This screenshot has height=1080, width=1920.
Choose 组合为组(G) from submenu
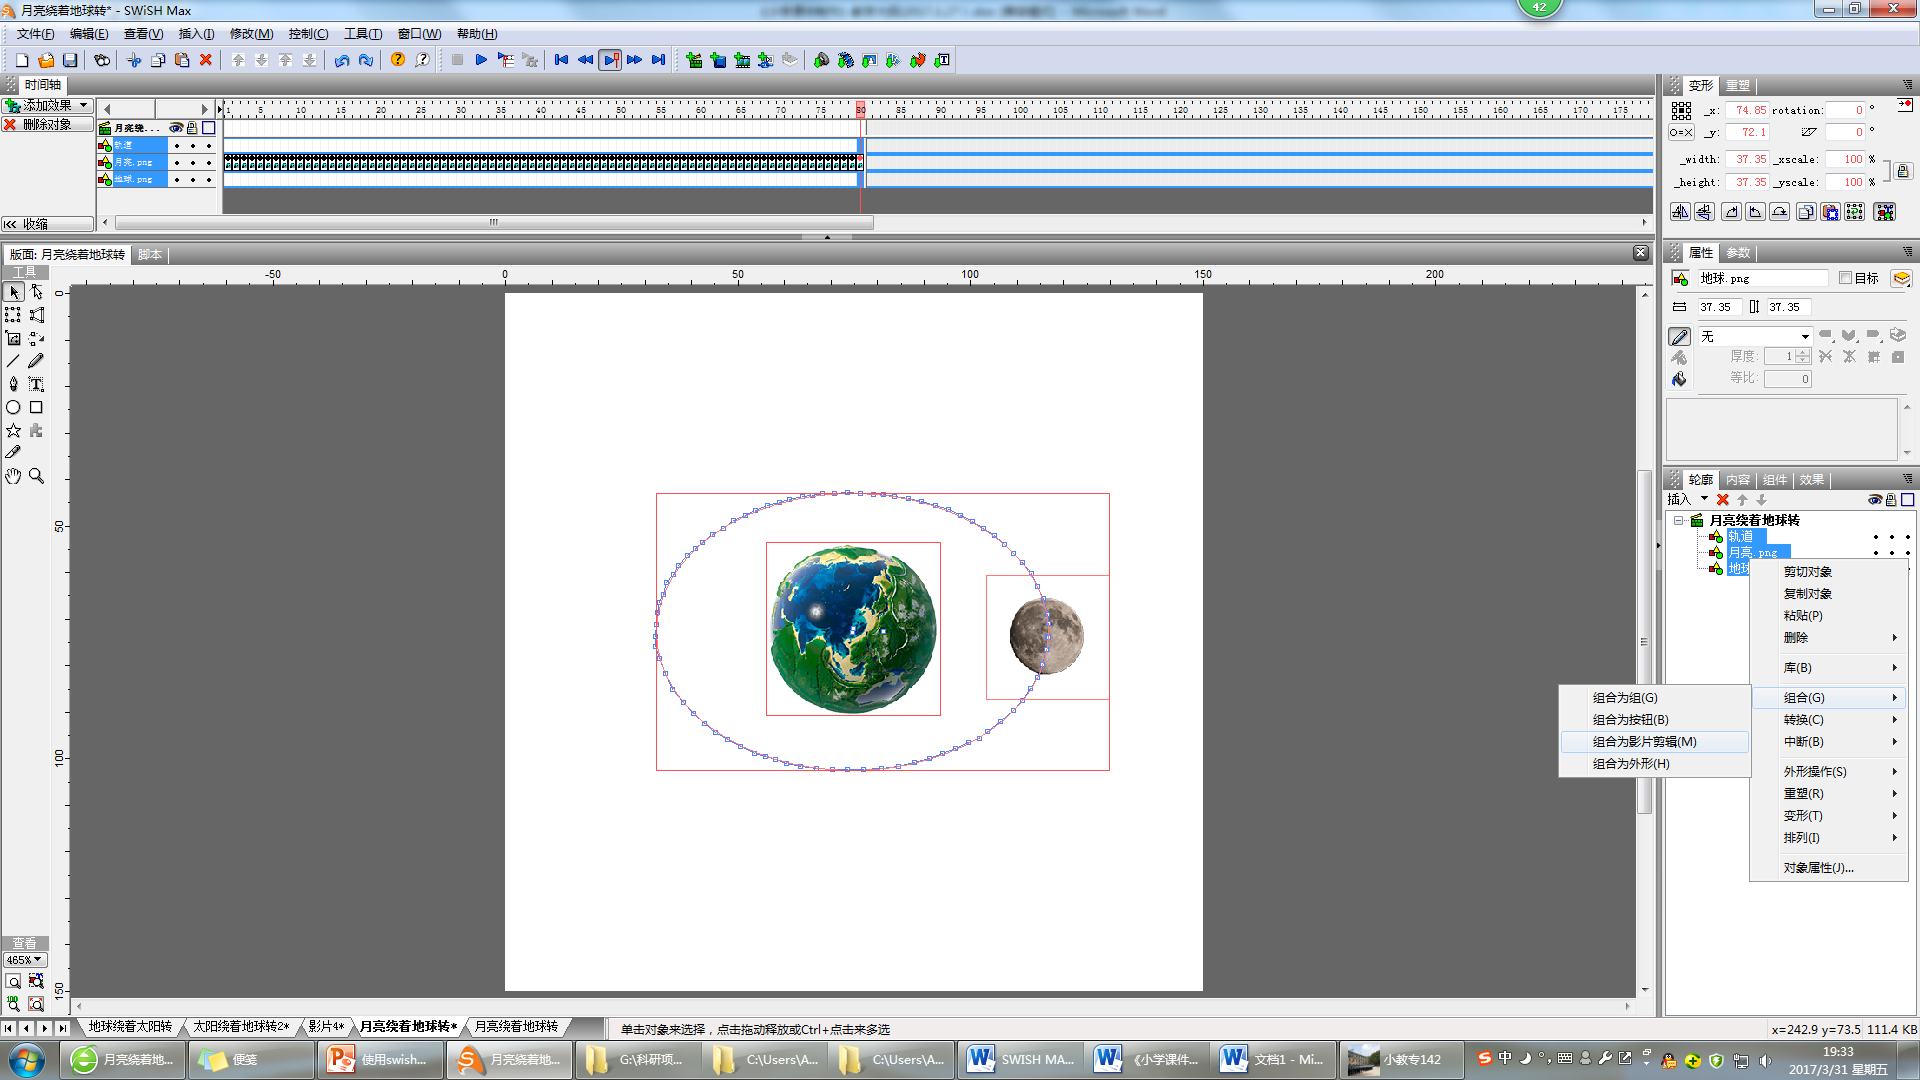click(x=1655, y=697)
